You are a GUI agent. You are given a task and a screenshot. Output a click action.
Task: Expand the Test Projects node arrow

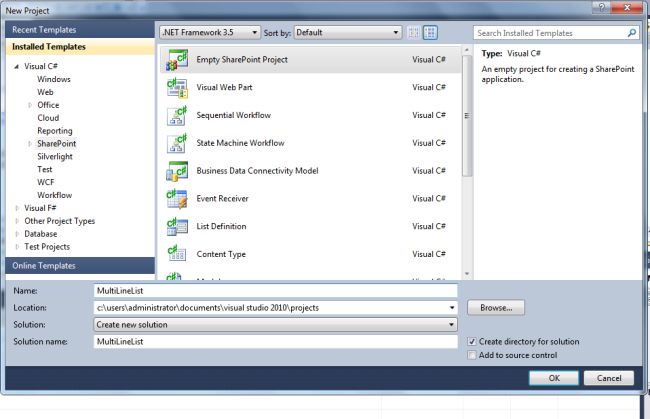(x=17, y=247)
